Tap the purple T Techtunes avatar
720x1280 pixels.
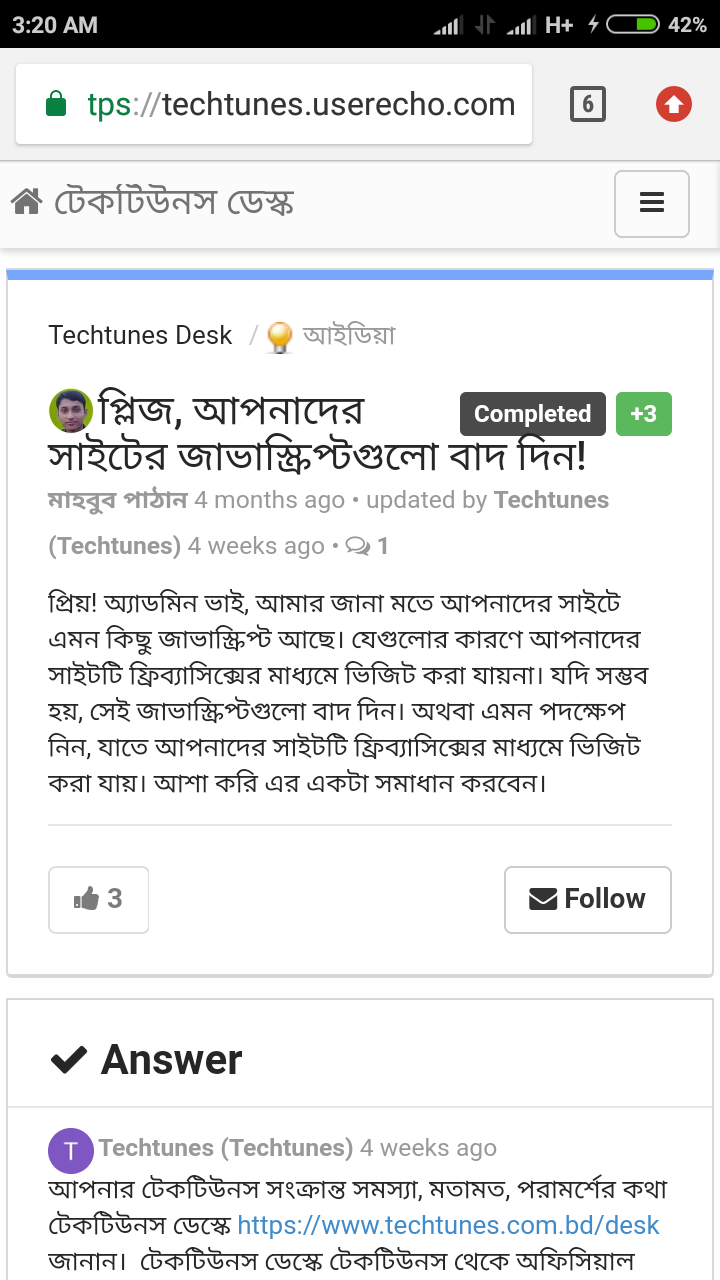click(70, 1151)
